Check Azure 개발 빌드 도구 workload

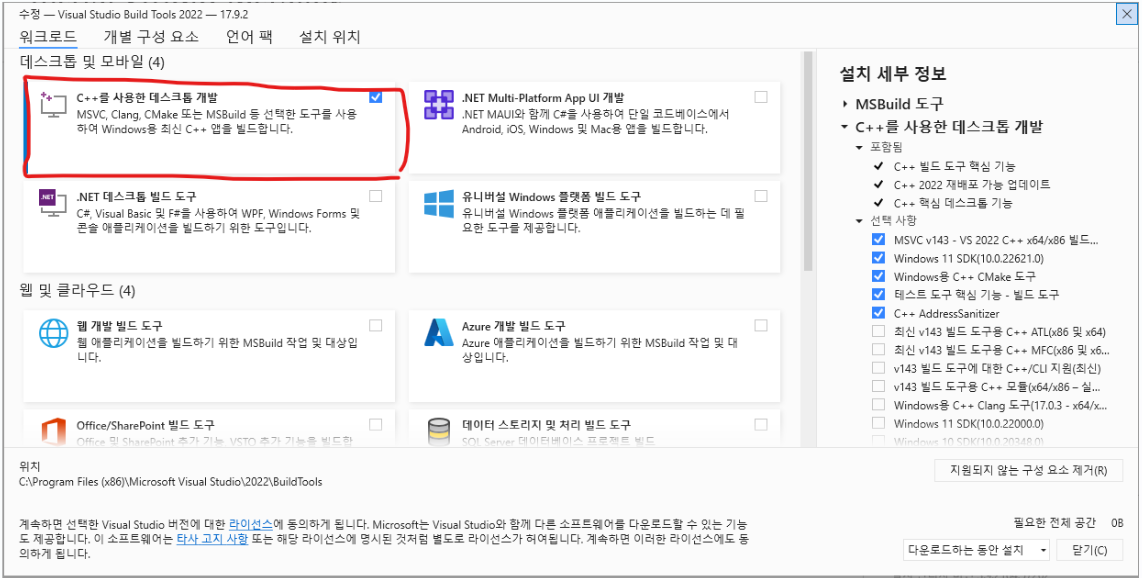coord(761,325)
